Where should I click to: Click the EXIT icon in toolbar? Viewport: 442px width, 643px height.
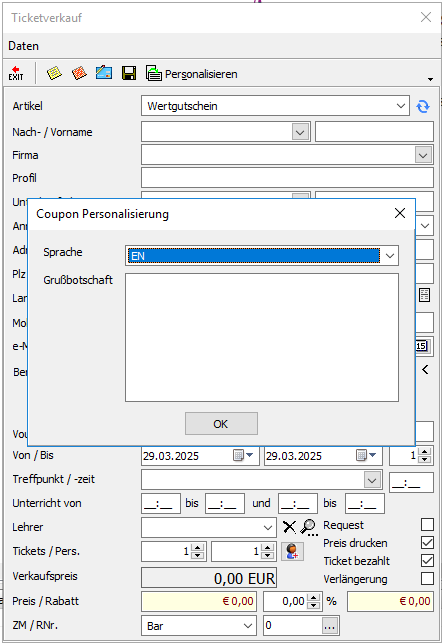pyautogui.click(x=16, y=73)
